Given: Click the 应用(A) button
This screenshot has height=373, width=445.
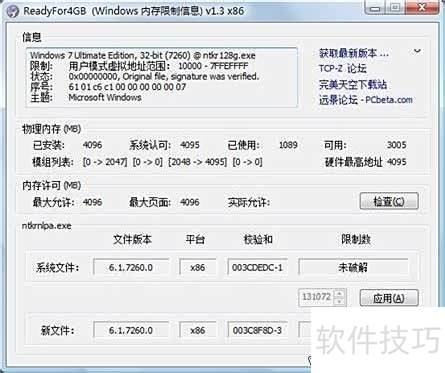Looking at the screenshot, I should click(389, 298).
